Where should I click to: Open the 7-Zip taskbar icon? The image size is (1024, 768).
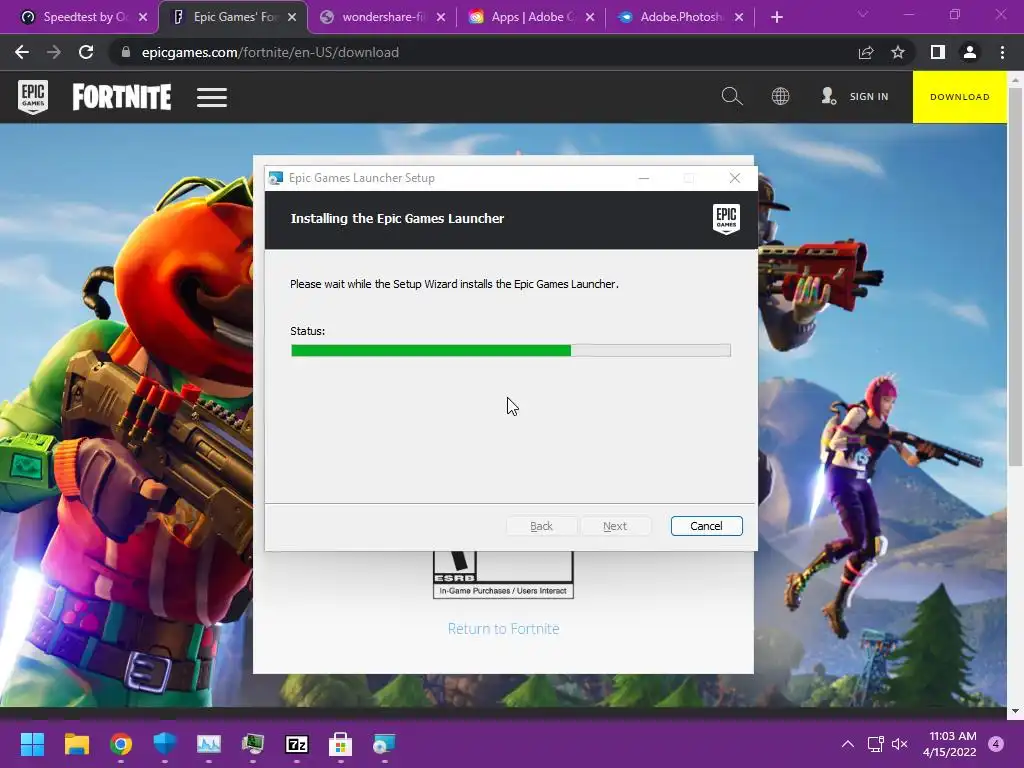[x=296, y=744]
